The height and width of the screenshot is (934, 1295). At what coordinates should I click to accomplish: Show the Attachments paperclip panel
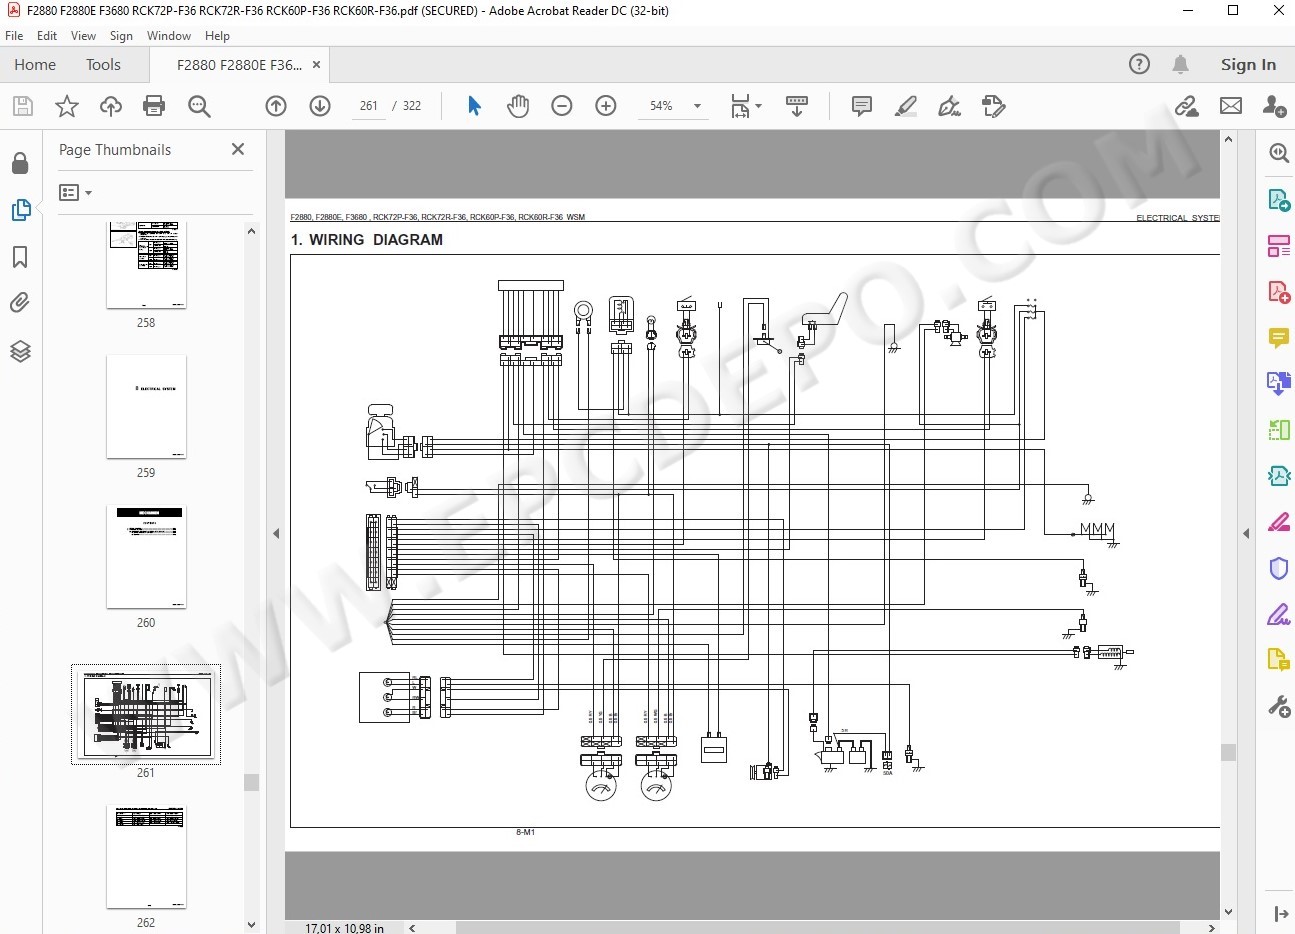[20, 303]
